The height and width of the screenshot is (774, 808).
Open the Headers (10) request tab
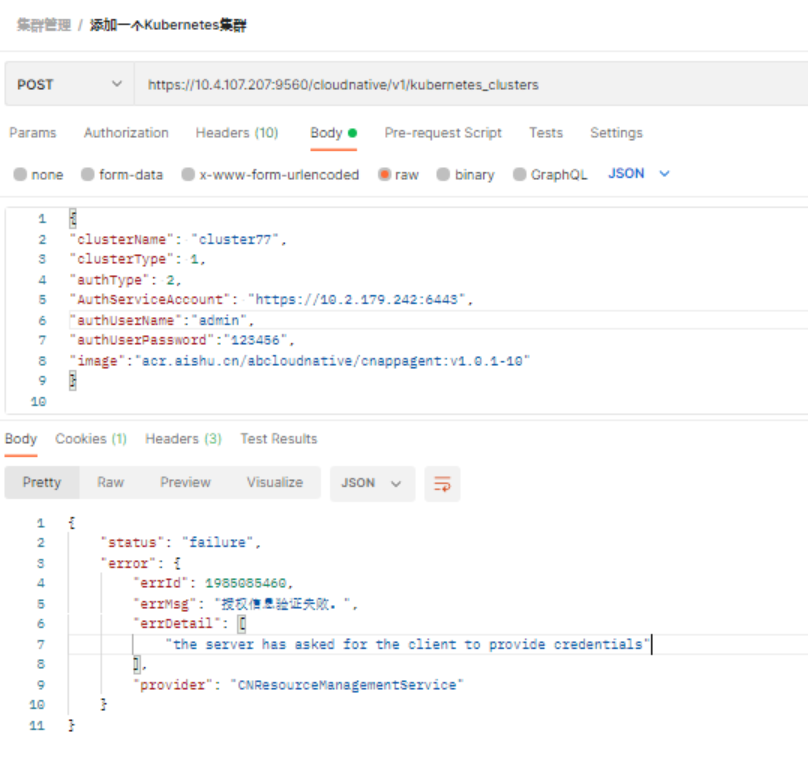pyautogui.click(x=237, y=133)
